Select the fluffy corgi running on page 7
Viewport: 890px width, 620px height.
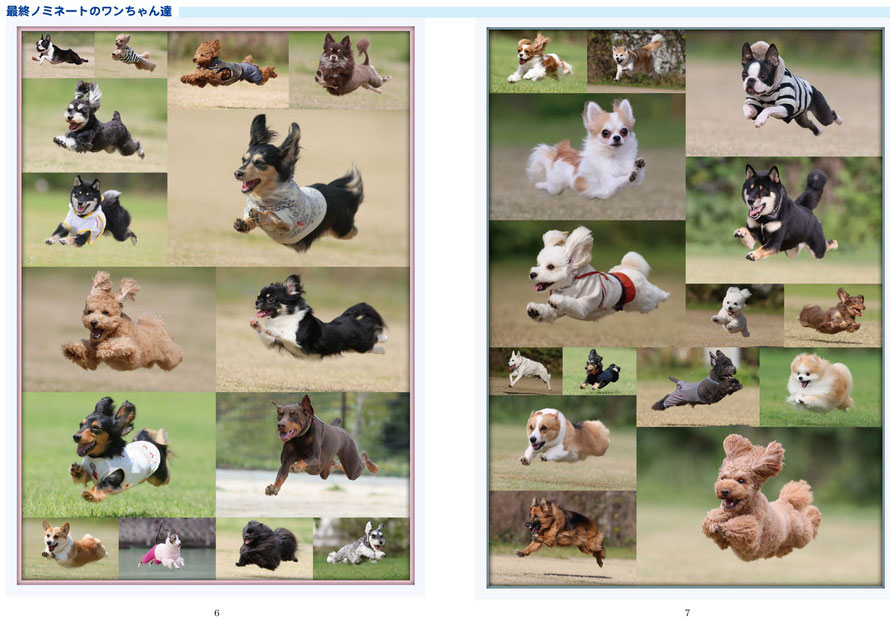[563, 443]
